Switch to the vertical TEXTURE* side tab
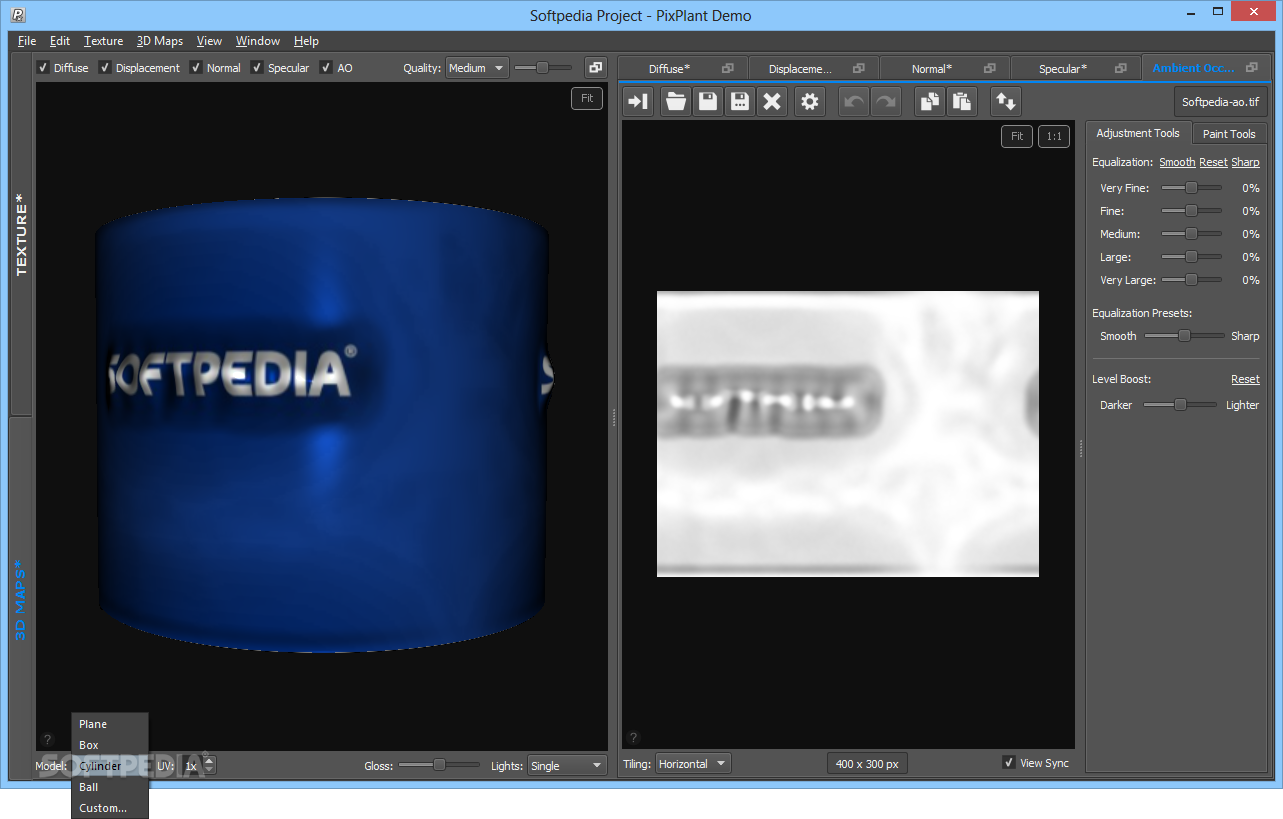This screenshot has width=1283, height=819. (21, 234)
